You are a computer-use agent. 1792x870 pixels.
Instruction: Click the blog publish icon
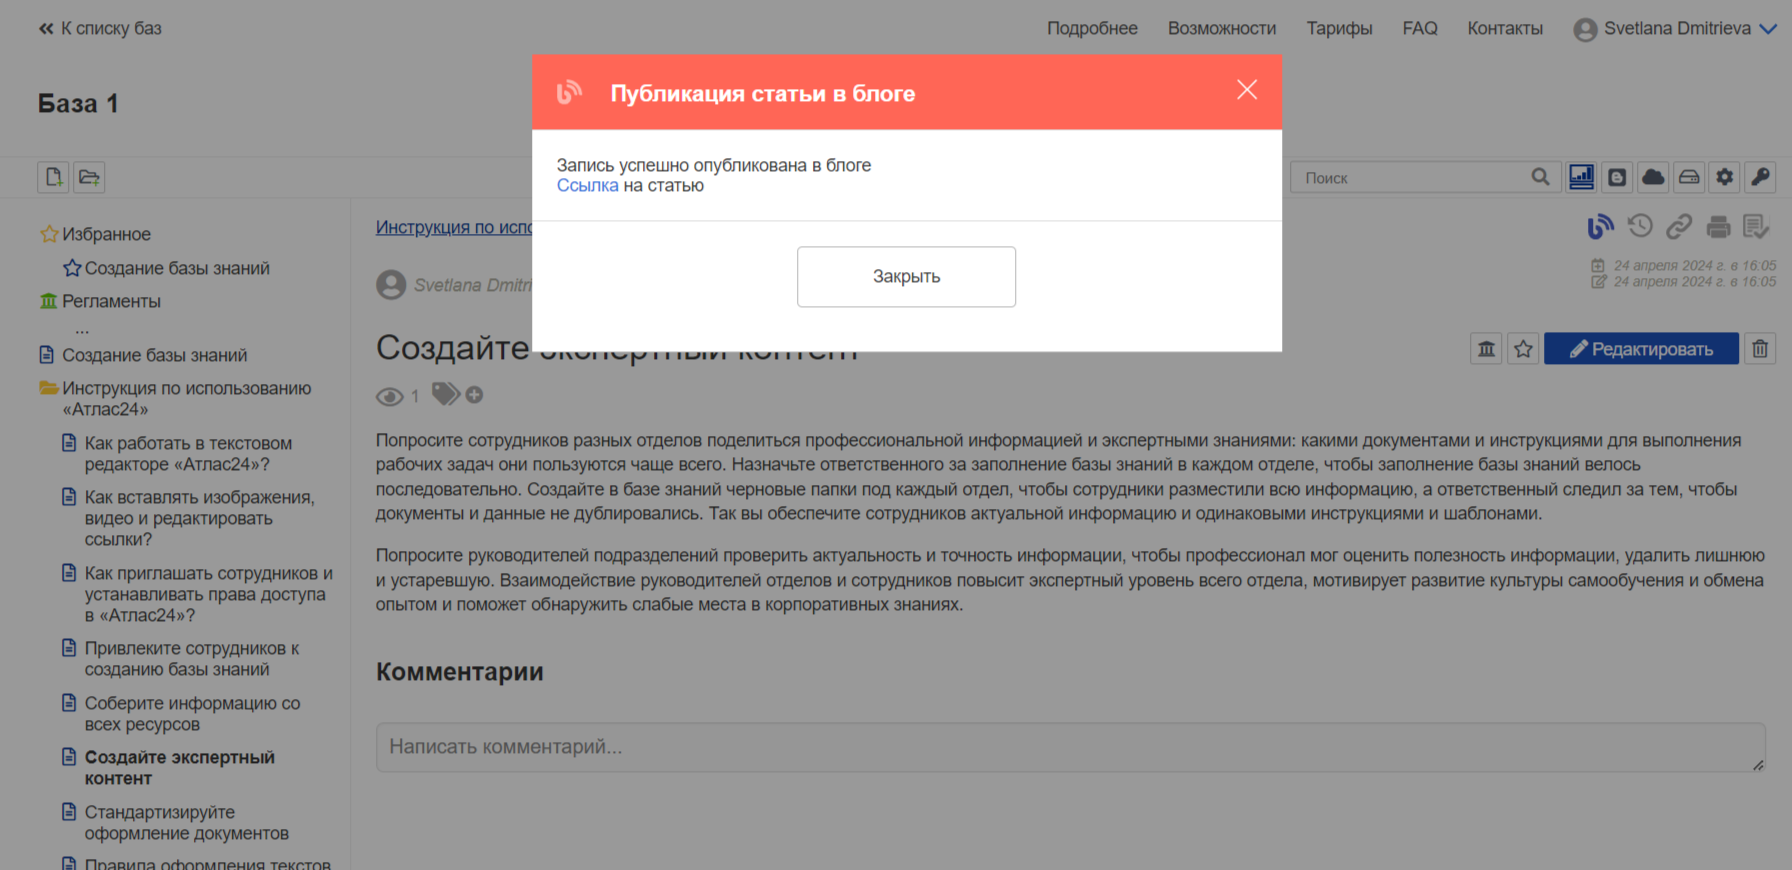click(1601, 227)
